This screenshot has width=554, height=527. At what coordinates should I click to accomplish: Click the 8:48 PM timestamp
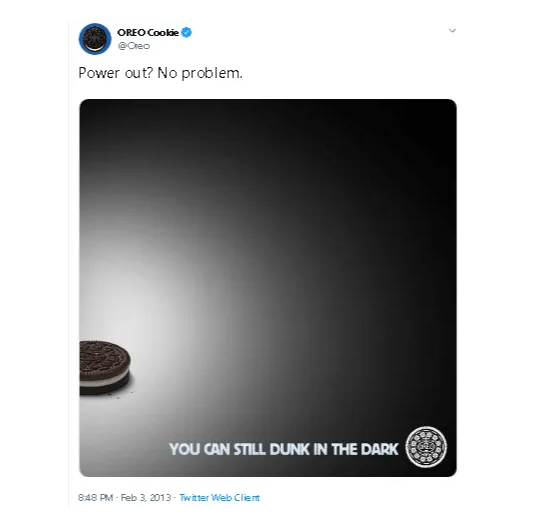[95, 498]
